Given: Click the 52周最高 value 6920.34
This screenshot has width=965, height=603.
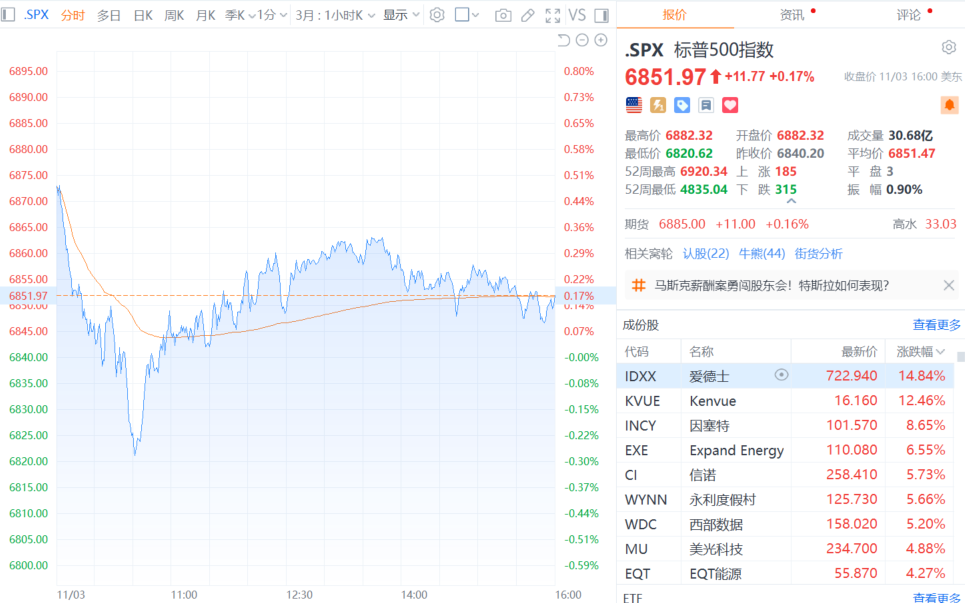Looking at the screenshot, I should click(x=703, y=172).
